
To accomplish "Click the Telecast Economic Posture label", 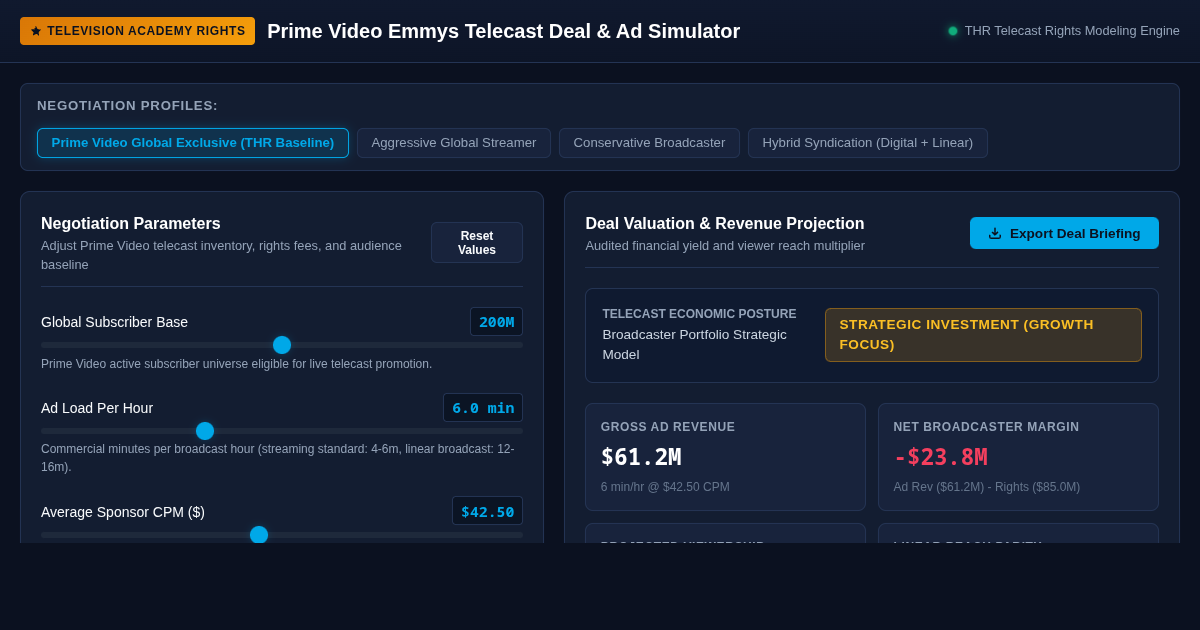I will coord(699,314).
